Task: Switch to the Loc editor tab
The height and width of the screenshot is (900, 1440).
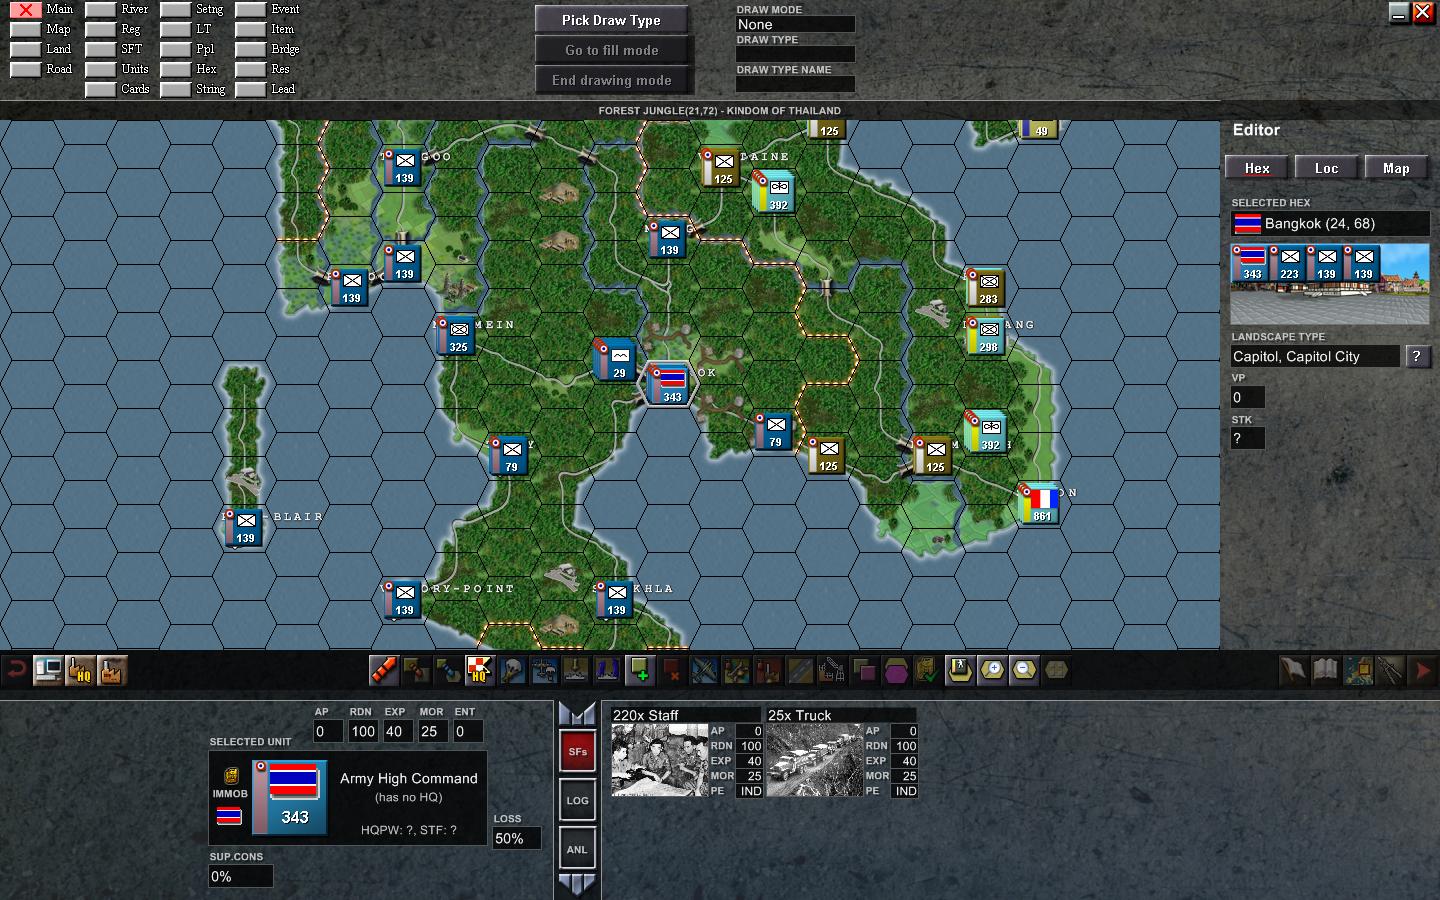Action: coord(1326,167)
